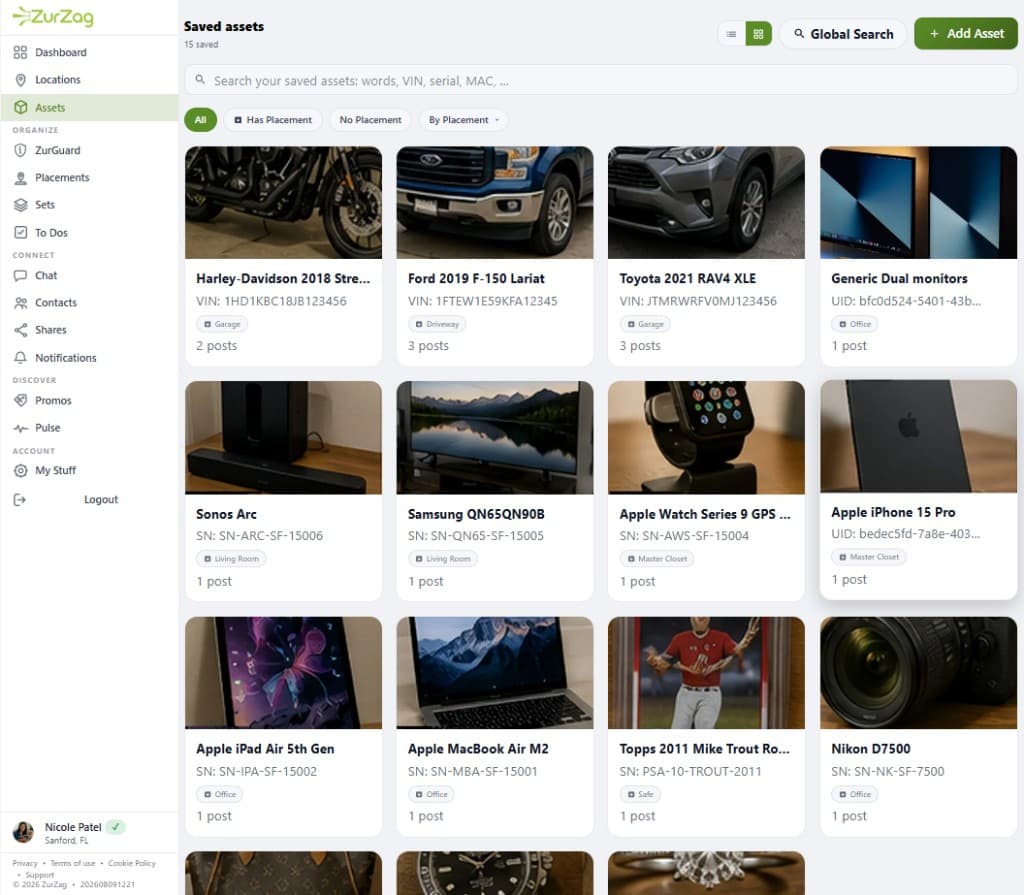Select the Assets cube icon
Screen dimensions: 1024x895
(20, 107)
